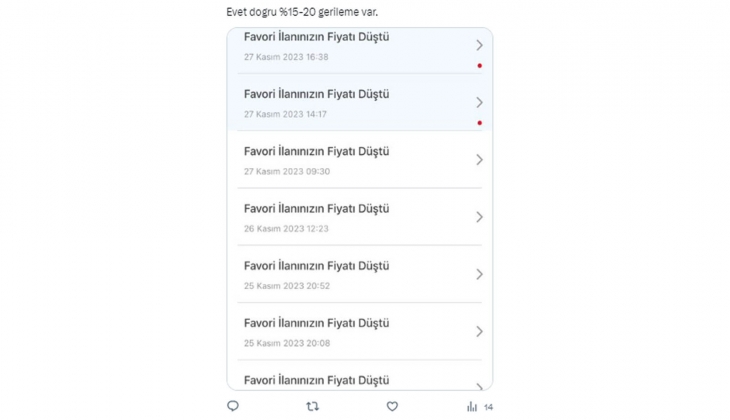Open the price-drop notification title dated 14:17
The image size is (730, 420).
[x=316, y=94]
